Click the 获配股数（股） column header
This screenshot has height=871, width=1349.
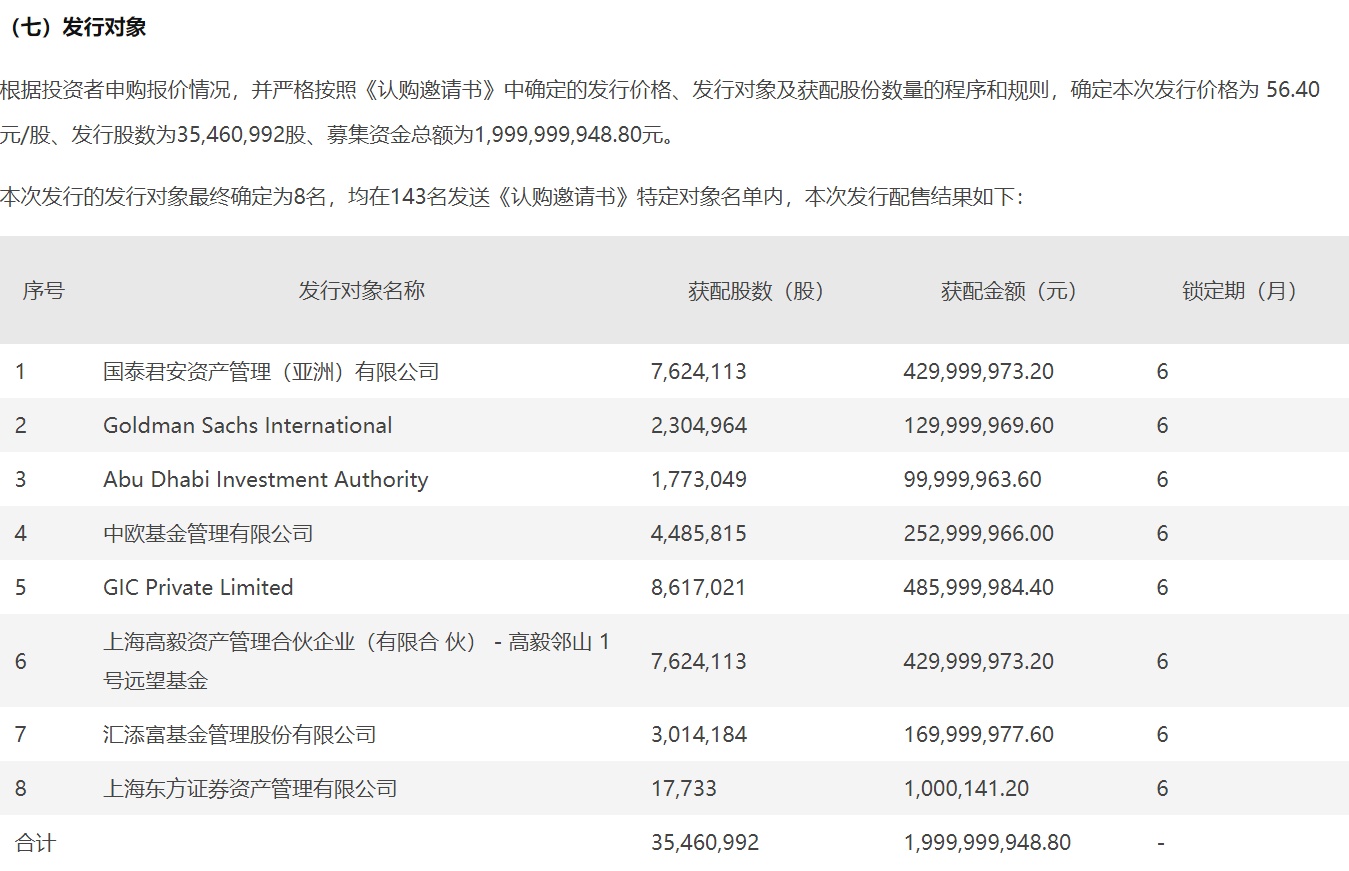756,291
